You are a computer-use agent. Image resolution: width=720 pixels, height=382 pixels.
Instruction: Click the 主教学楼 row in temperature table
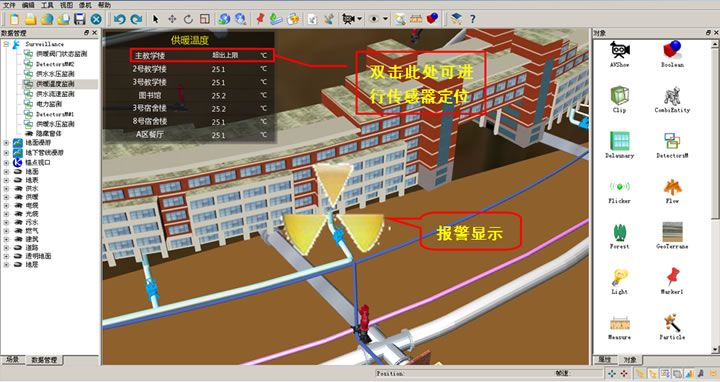coord(202,56)
